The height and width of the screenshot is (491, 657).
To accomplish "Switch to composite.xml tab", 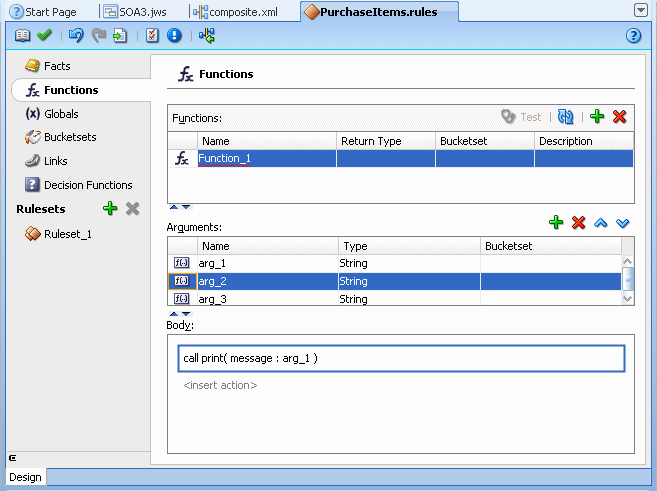I will [235, 12].
